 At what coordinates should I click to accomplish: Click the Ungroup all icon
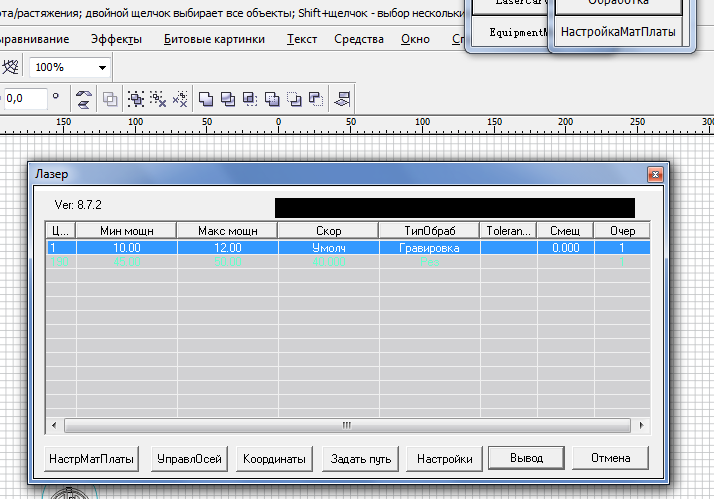180,99
